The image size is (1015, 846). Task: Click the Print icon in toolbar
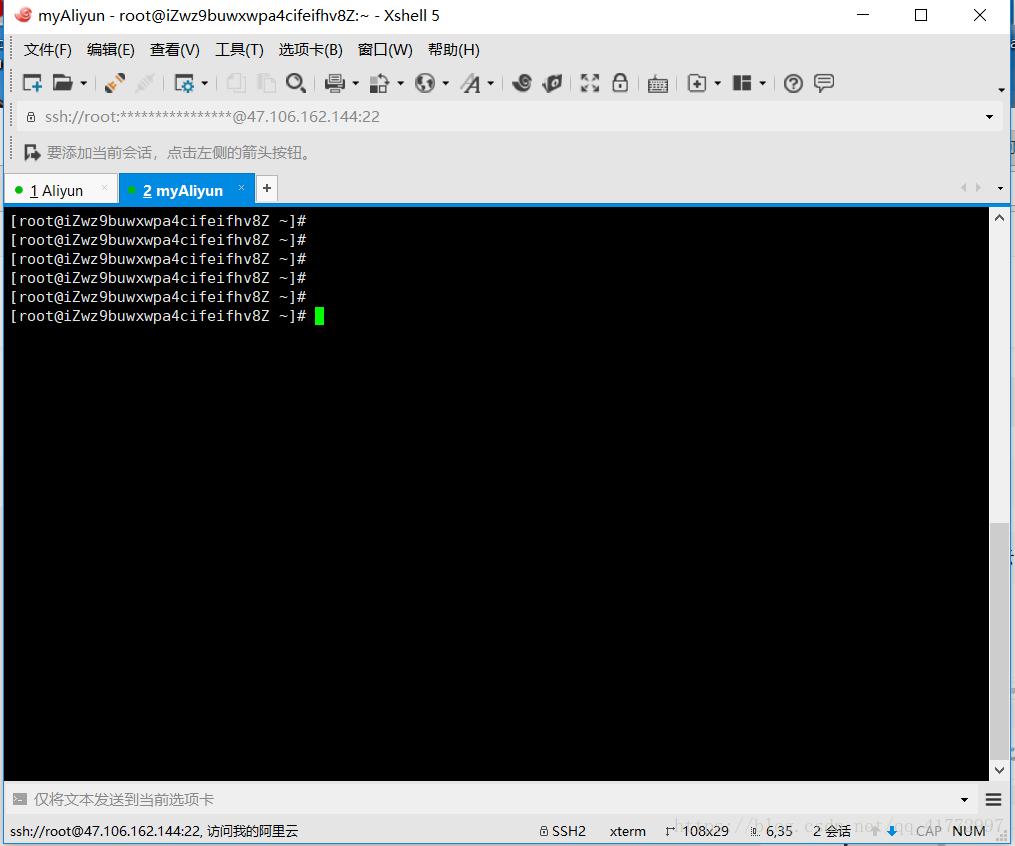[335, 83]
